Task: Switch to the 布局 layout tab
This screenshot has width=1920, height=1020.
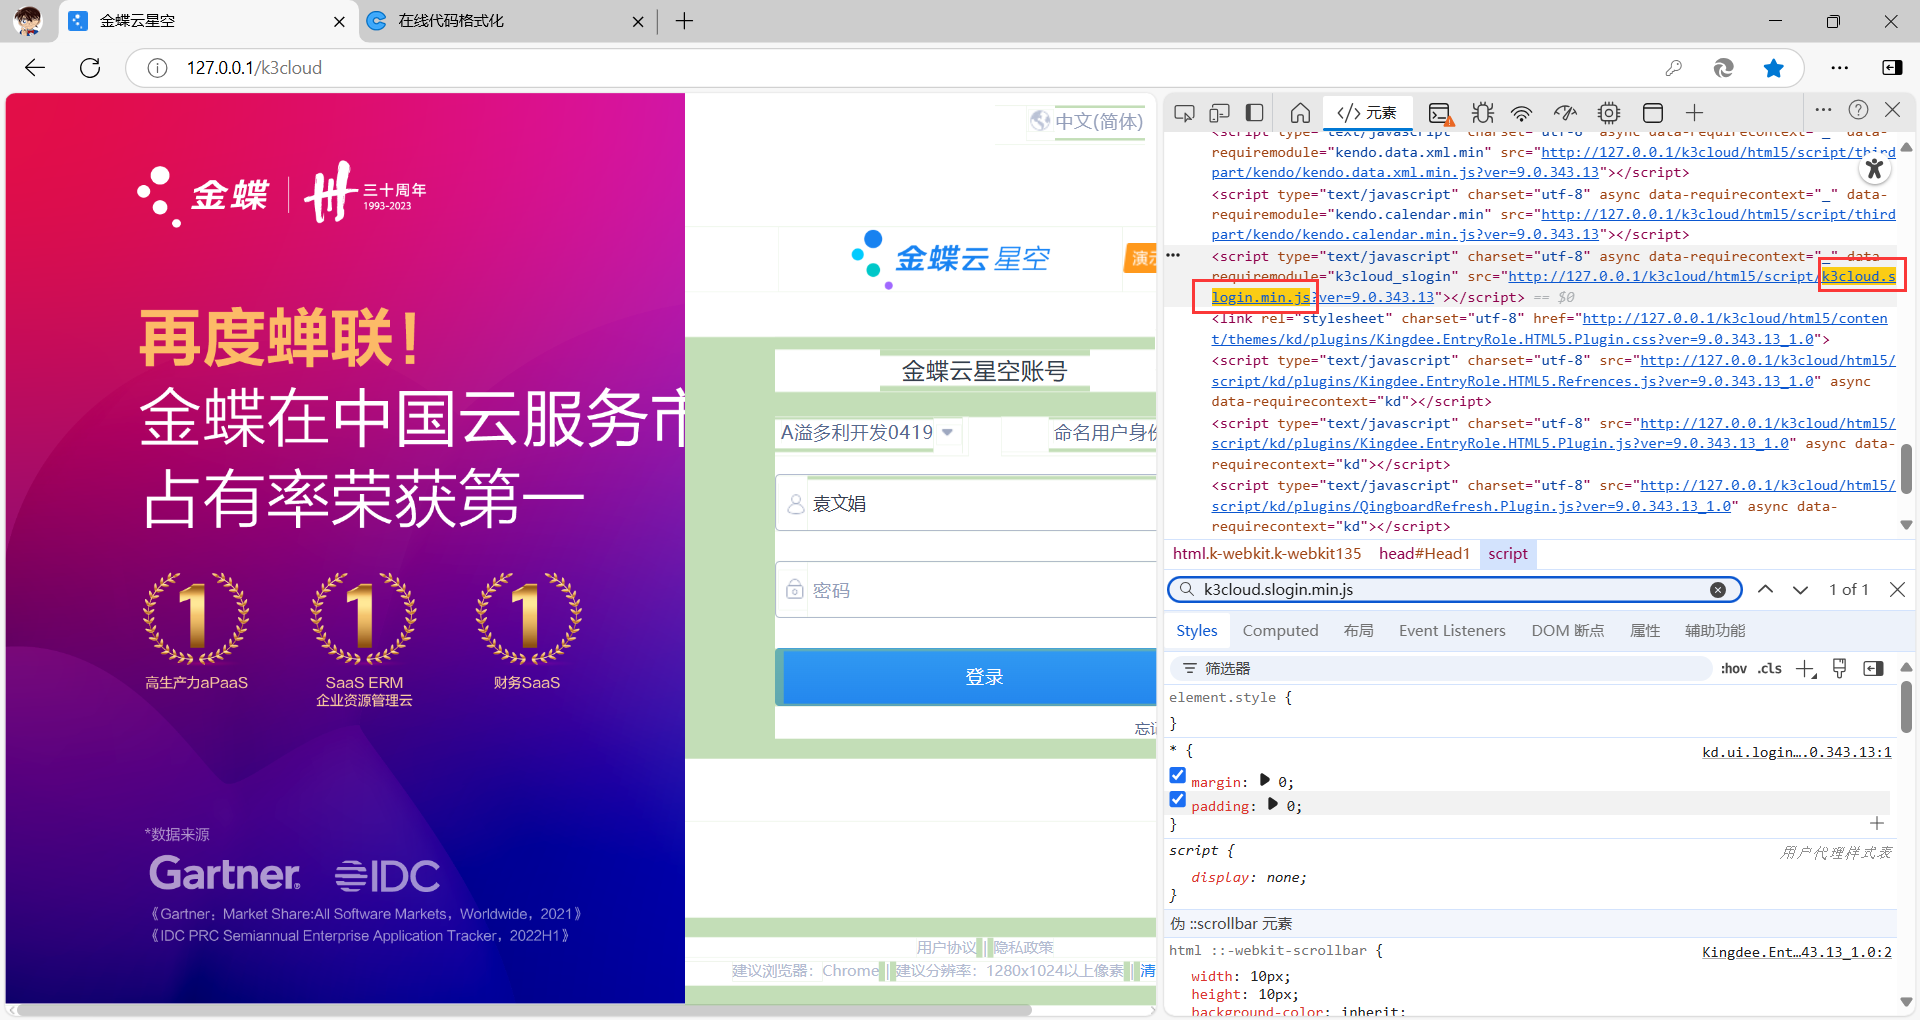Action: point(1358,631)
